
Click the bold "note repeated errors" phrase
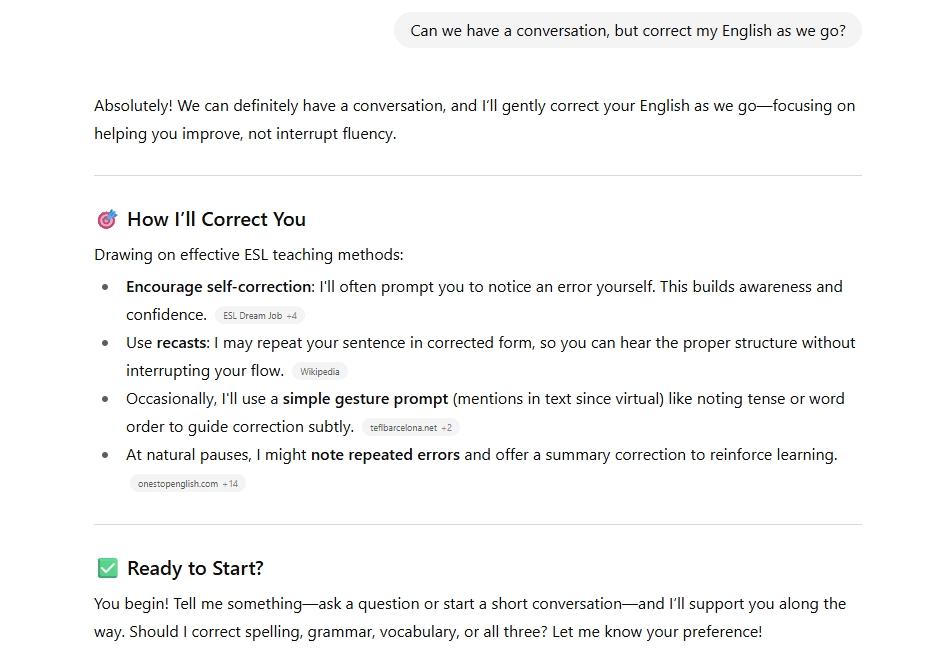385,455
